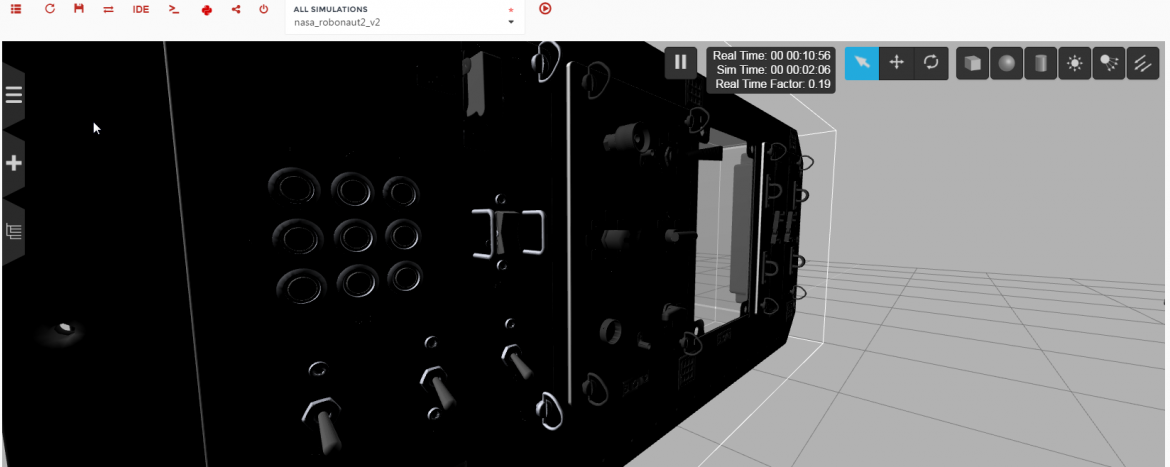This screenshot has height=467, width=1170.
Task: Open the IDE tool
Action: (x=141, y=10)
